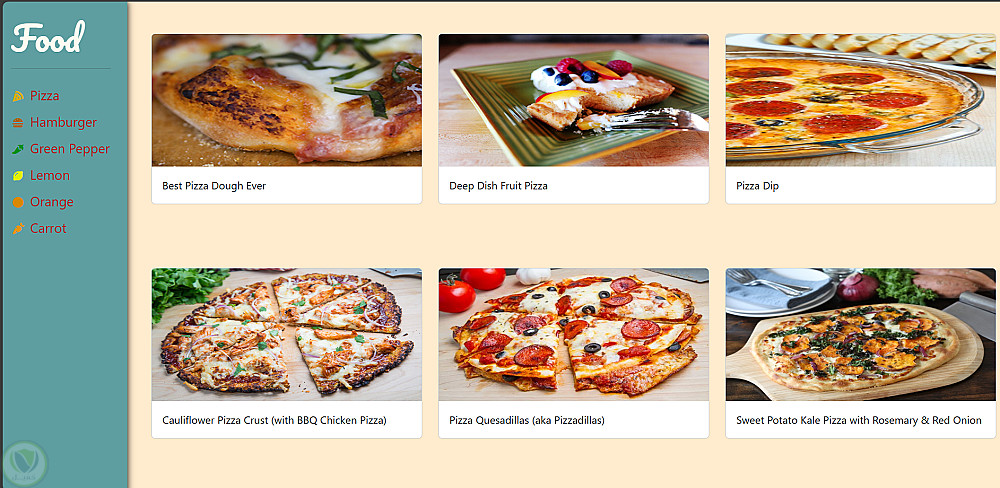Image resolution: width=1000 pixels, height=488 pixels.
Task: Click the orange circle icon
Action: click(x=18, y=202)
